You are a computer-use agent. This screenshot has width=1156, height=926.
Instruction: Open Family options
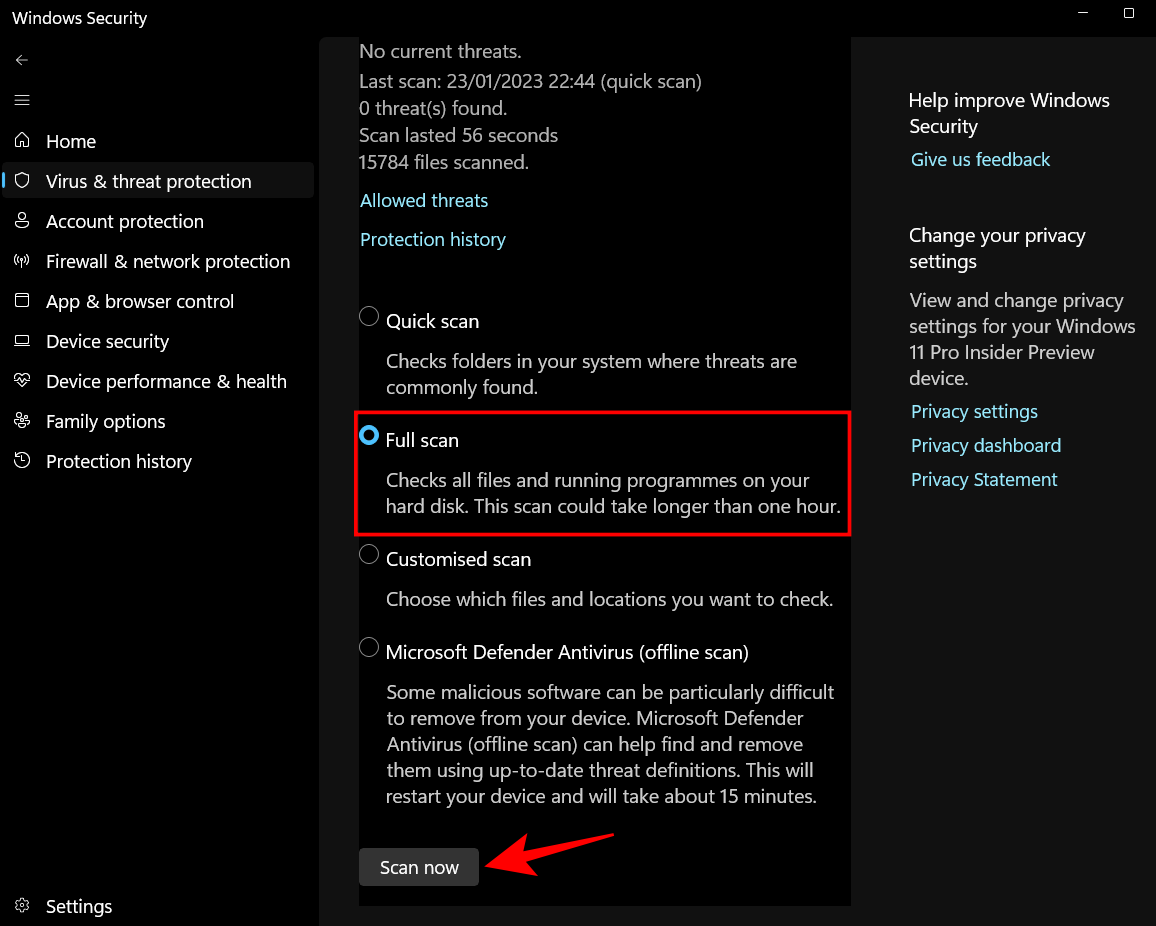tap(105, 421)
